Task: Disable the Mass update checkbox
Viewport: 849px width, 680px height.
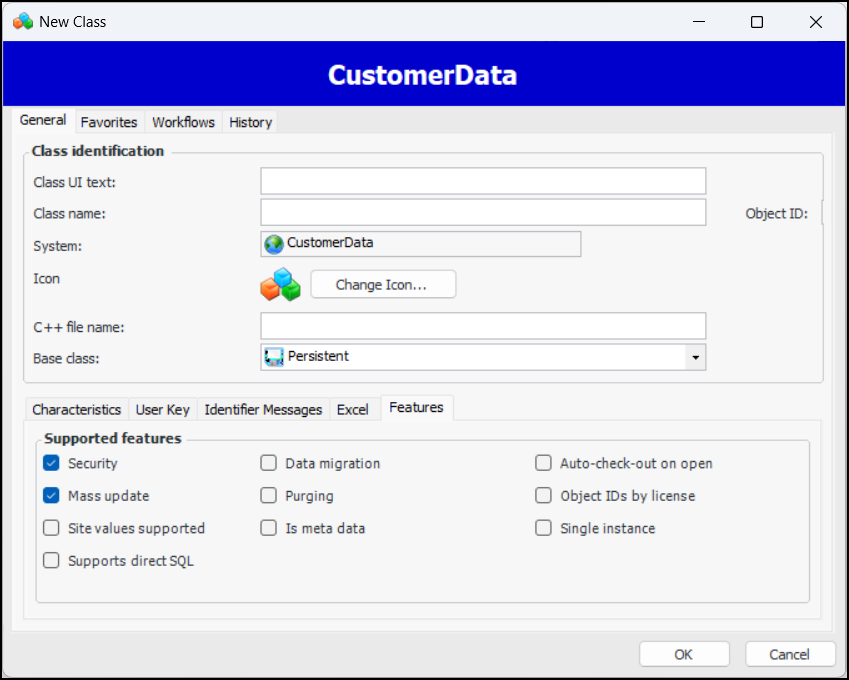Action: click(52, 496)
